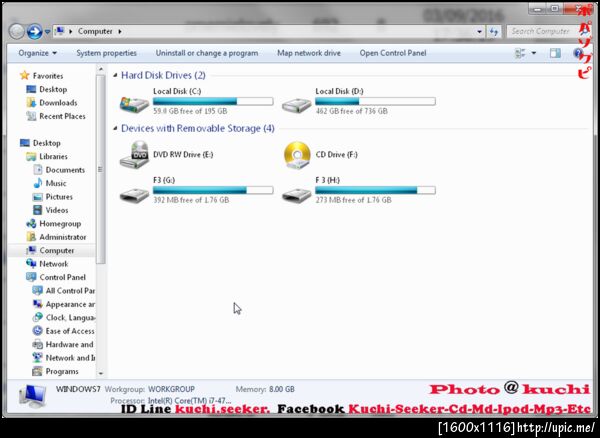Select the CD Drive (F:) icon
Image resolution: width=600 pixels, height=438 pixels.
(297, 155)
